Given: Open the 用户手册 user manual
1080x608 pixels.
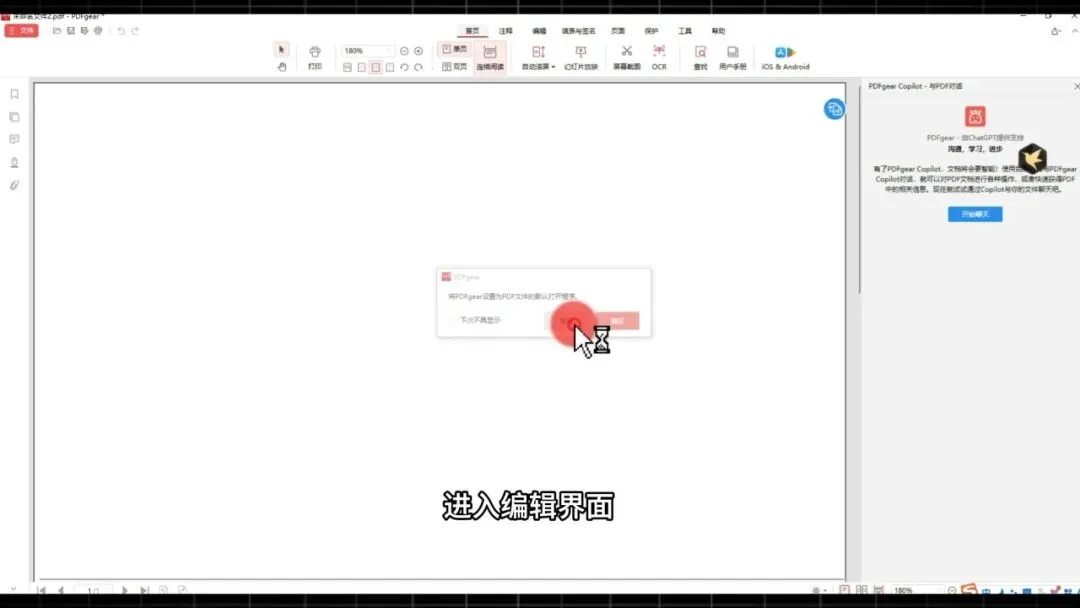Looking at the screenshot, I should [x=733, y=58].
